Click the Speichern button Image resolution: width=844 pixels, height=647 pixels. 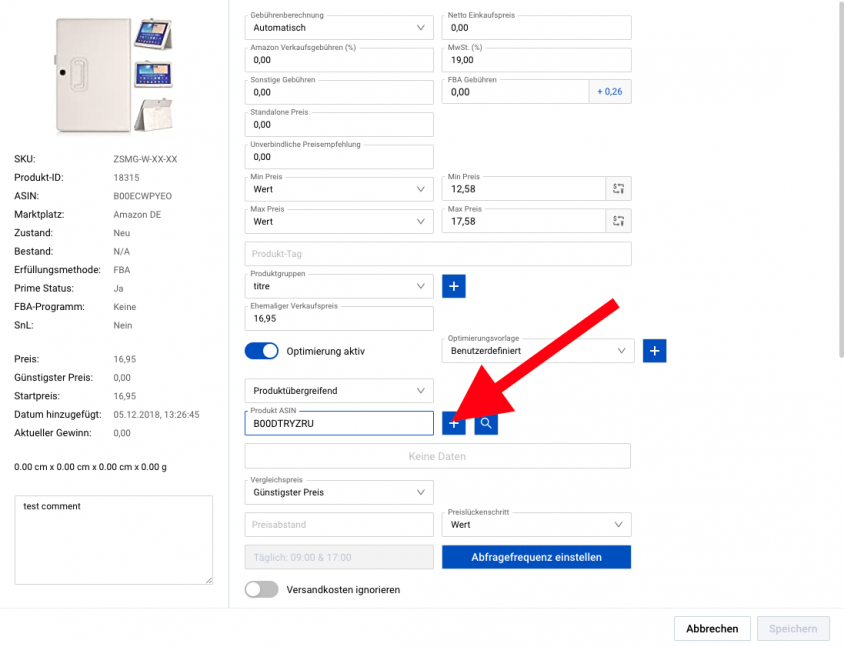793,629
